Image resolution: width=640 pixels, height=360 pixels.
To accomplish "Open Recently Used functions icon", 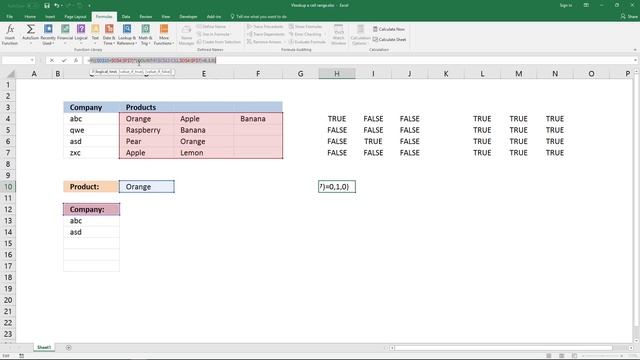I will 48,35.
